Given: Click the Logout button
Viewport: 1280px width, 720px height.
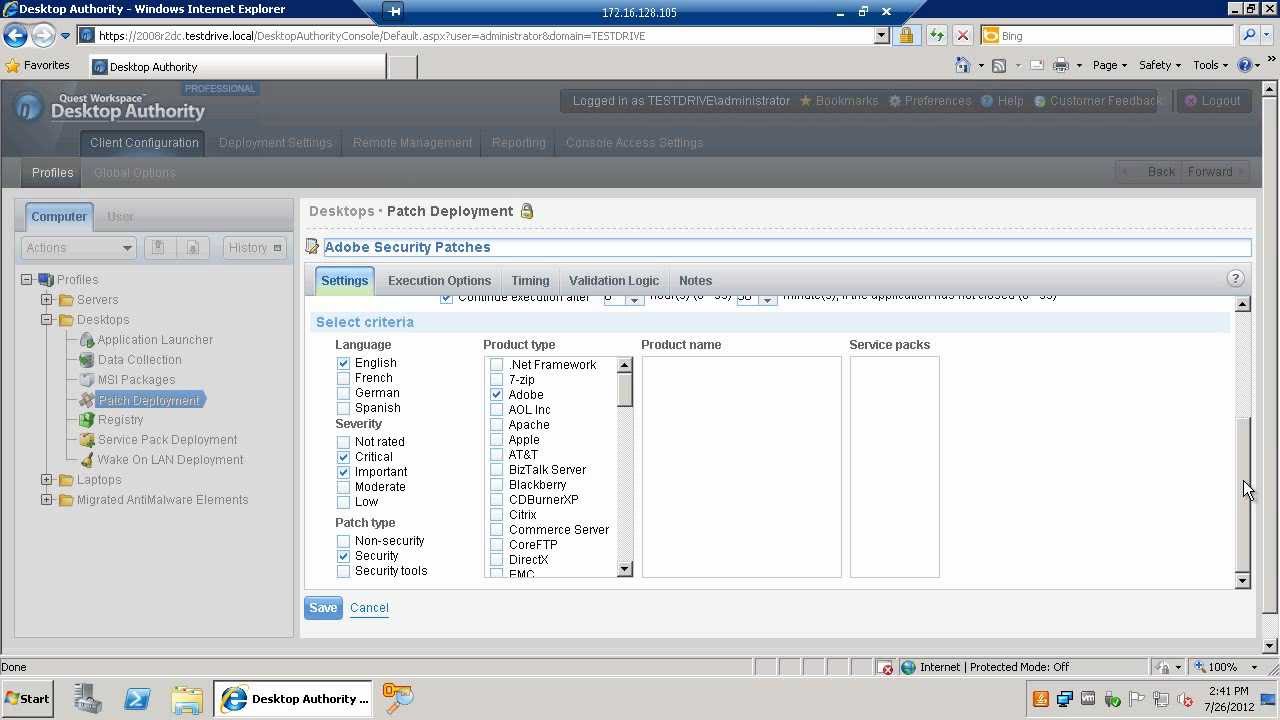Looking at the screenshot, I should click(1212, 101).
